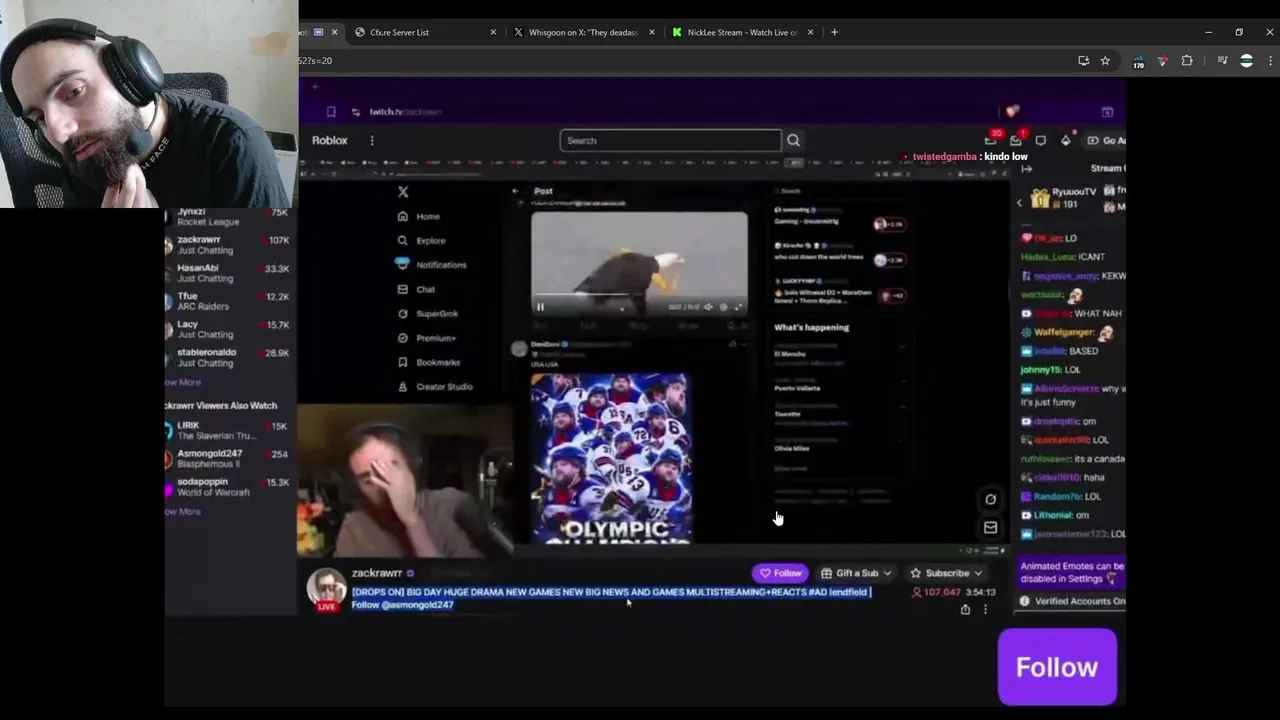Select the Roblox category label
The image size is (1280, 720).
329,141
